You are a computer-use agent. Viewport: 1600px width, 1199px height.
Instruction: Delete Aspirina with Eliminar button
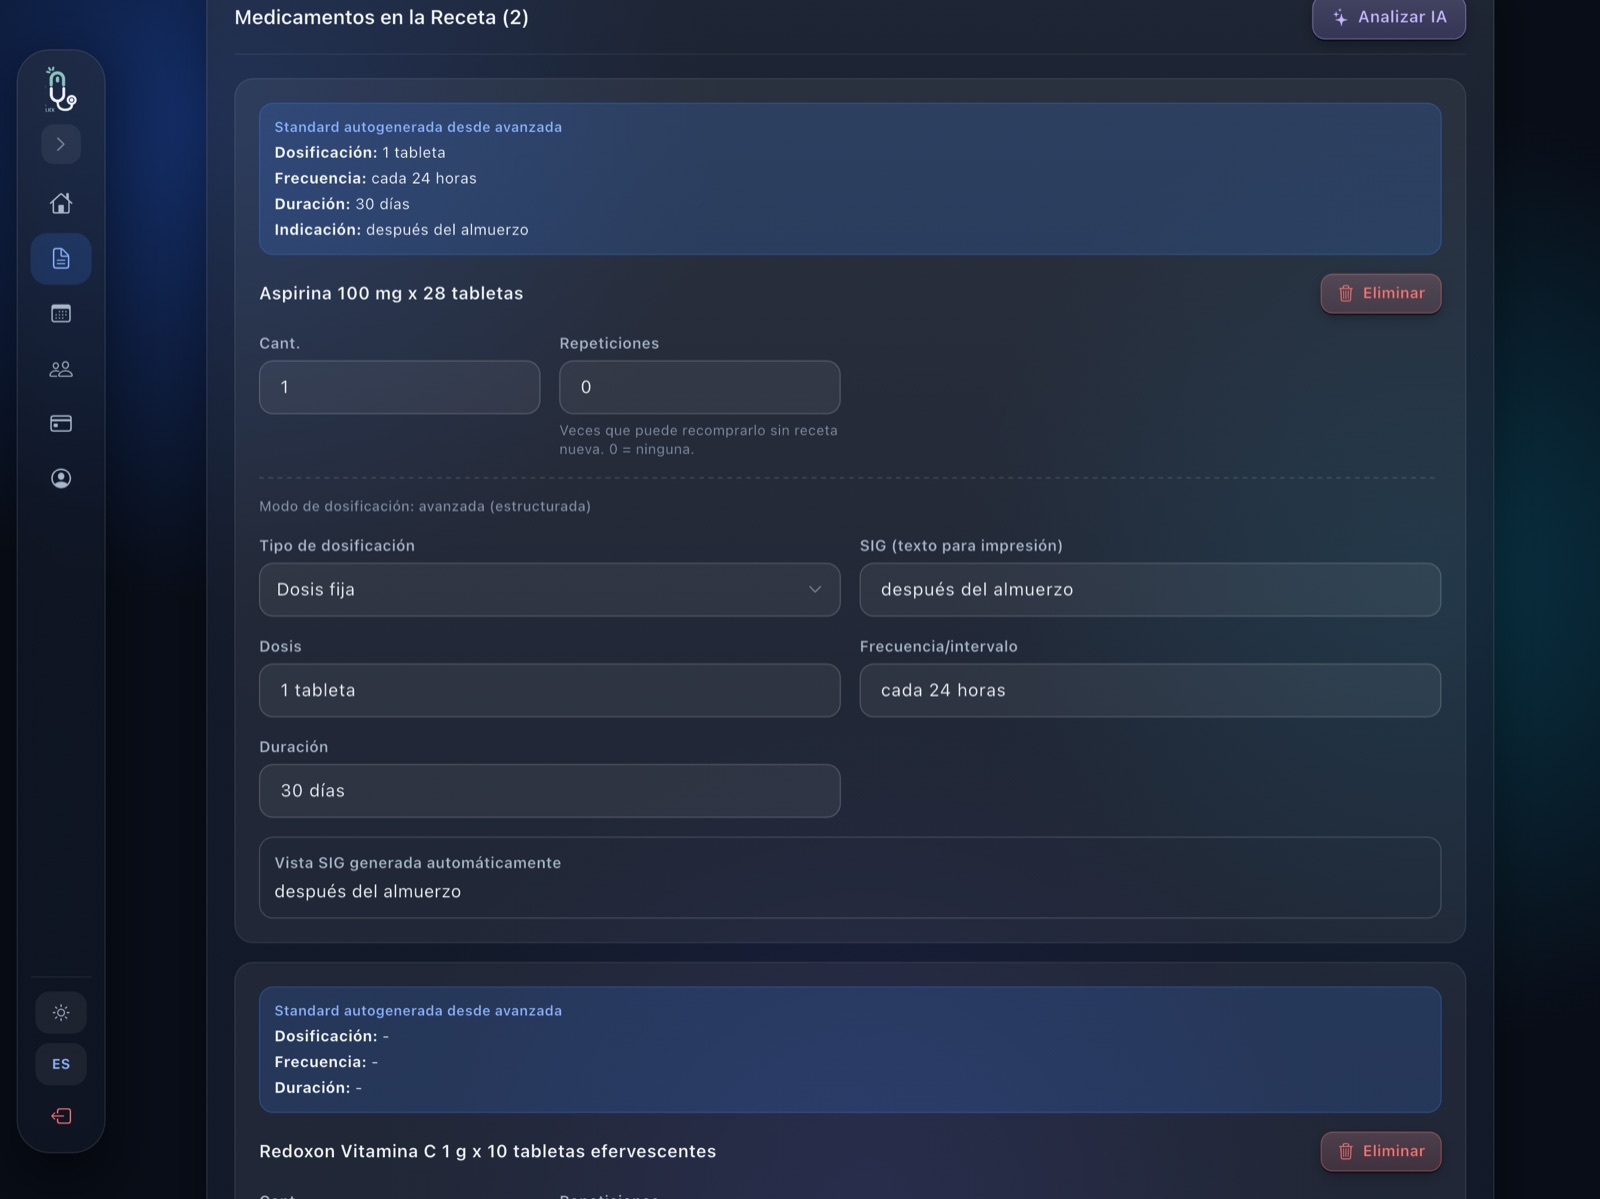tap(1381, 294)
